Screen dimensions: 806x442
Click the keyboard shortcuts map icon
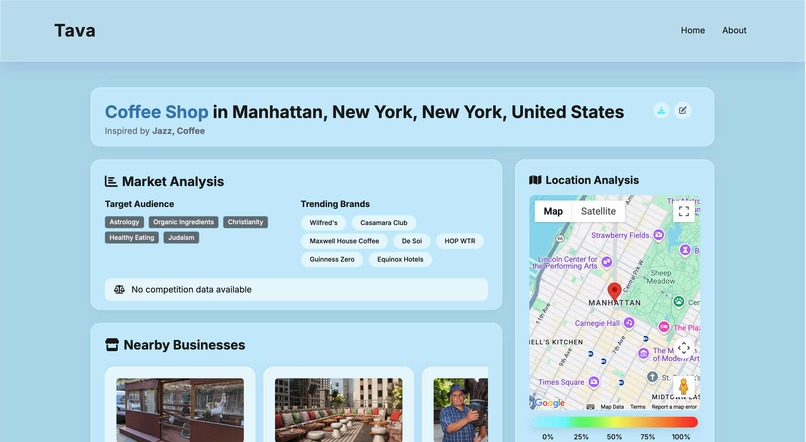click(591, 407)
